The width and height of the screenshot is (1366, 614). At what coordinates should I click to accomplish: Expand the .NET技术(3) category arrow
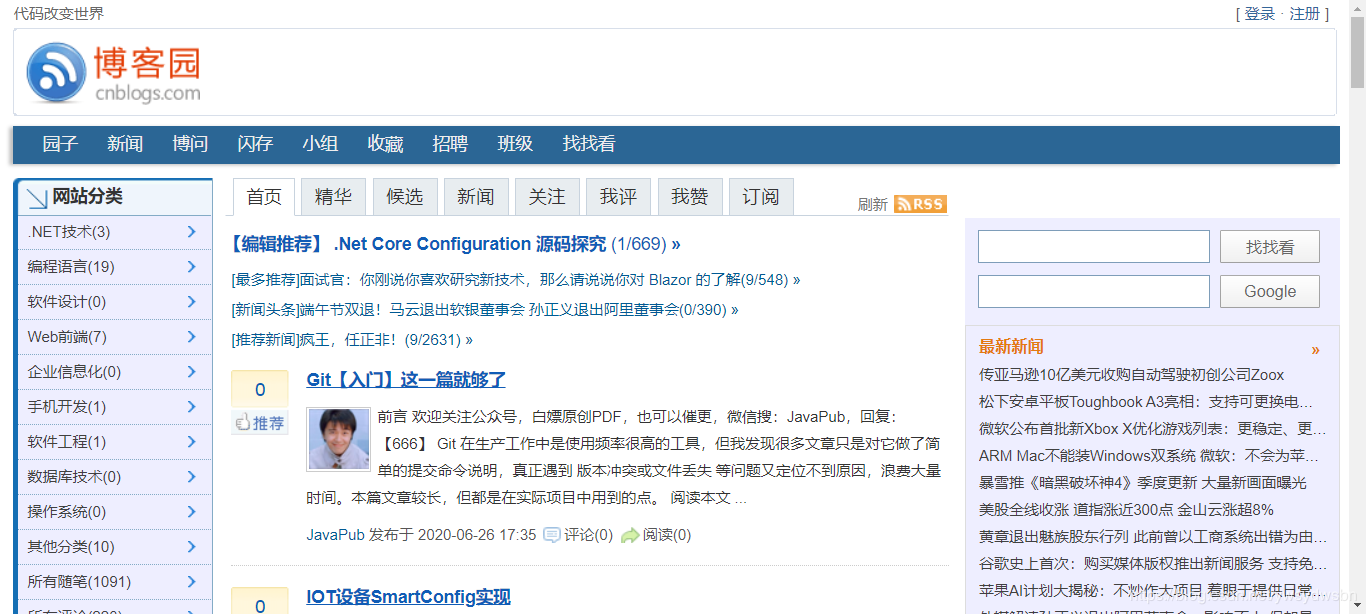coord(191,232)
